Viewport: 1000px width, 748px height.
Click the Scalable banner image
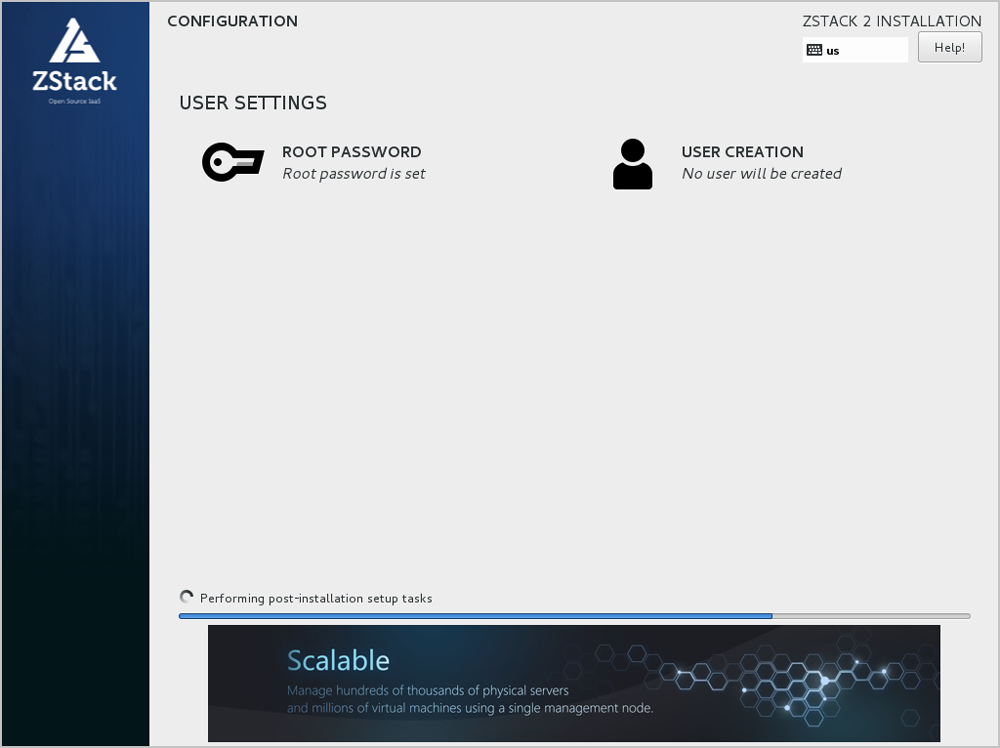573,683
